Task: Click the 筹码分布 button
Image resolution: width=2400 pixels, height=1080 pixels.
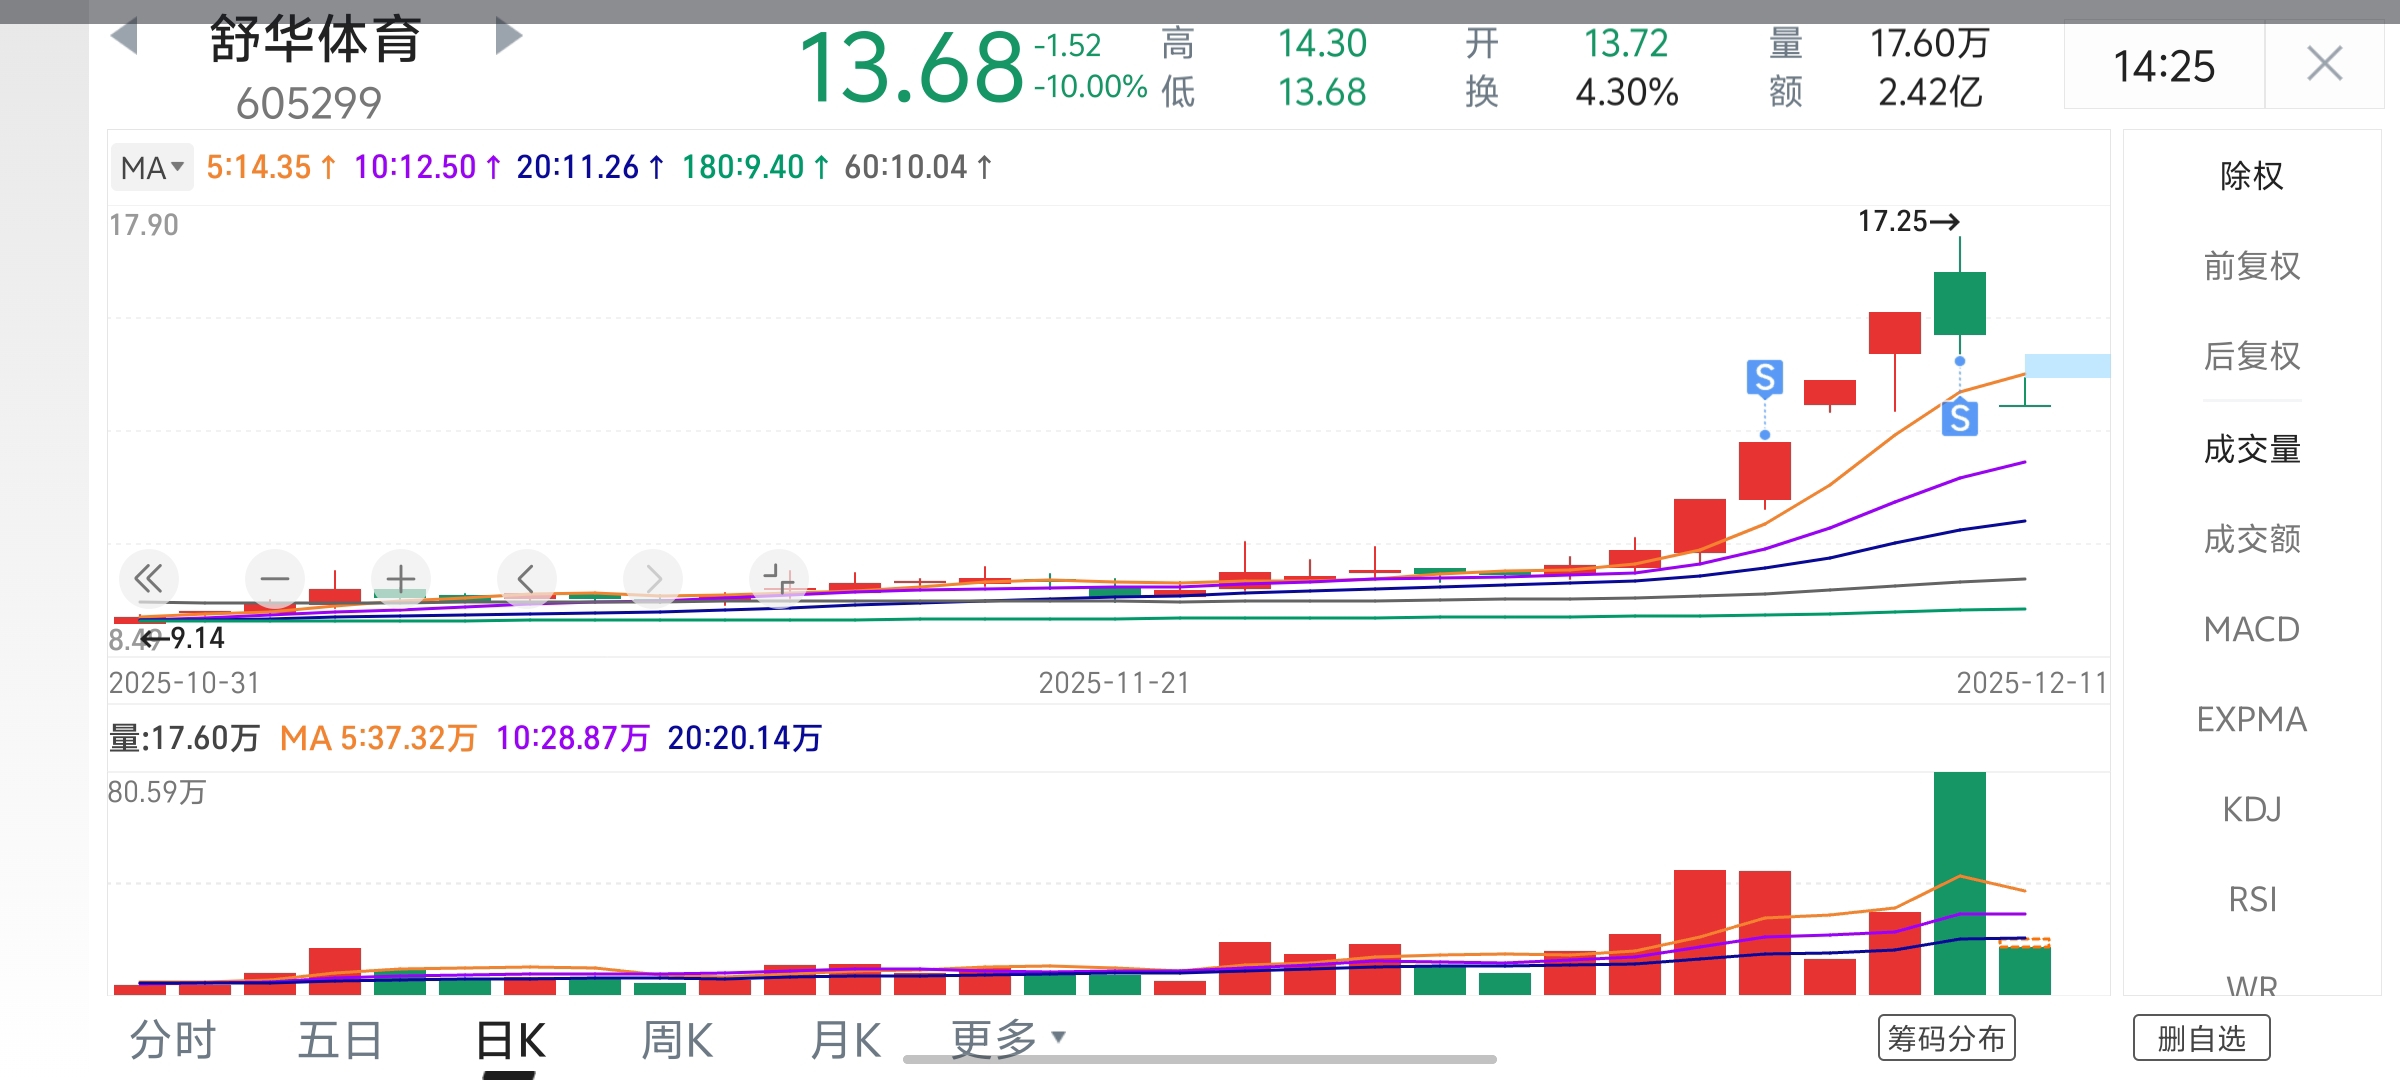Action: coord(1946,1039)
